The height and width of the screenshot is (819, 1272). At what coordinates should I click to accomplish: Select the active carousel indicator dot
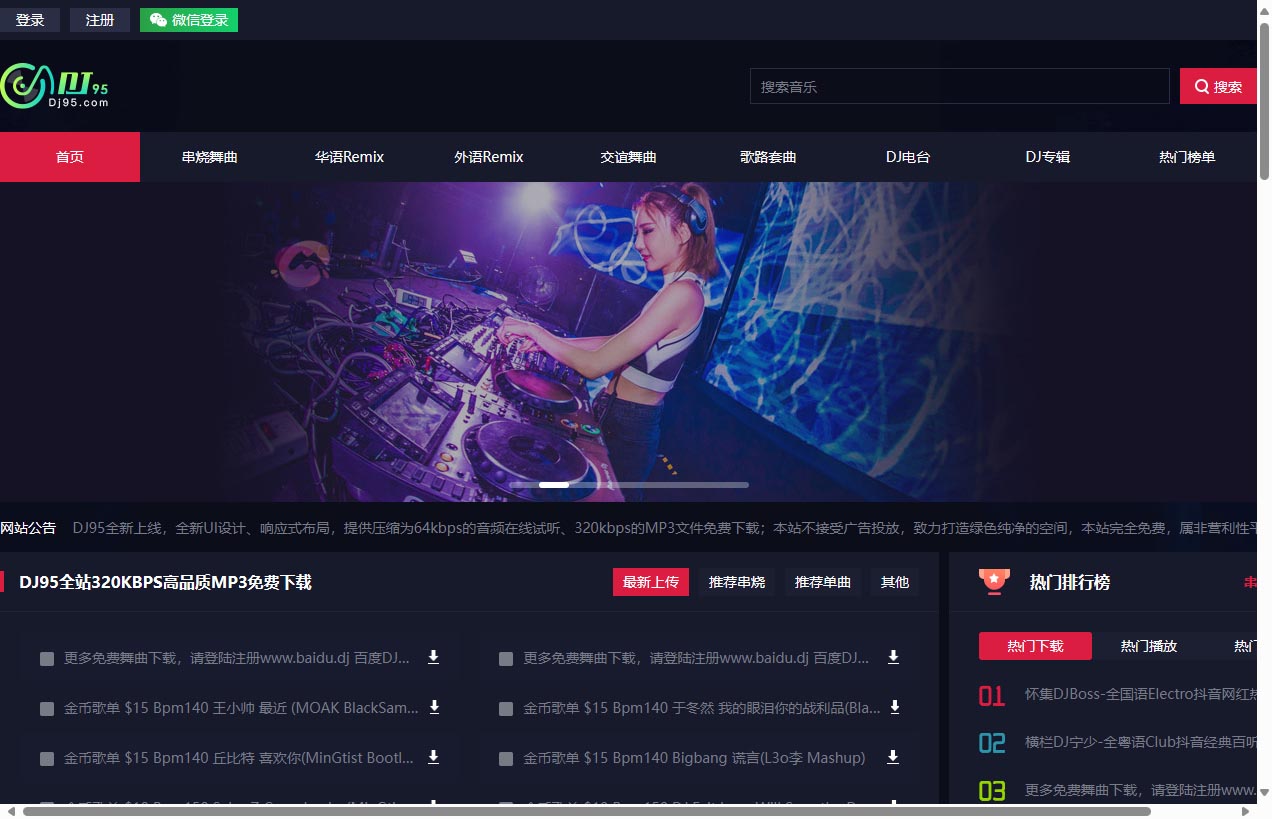coord(554,484)
